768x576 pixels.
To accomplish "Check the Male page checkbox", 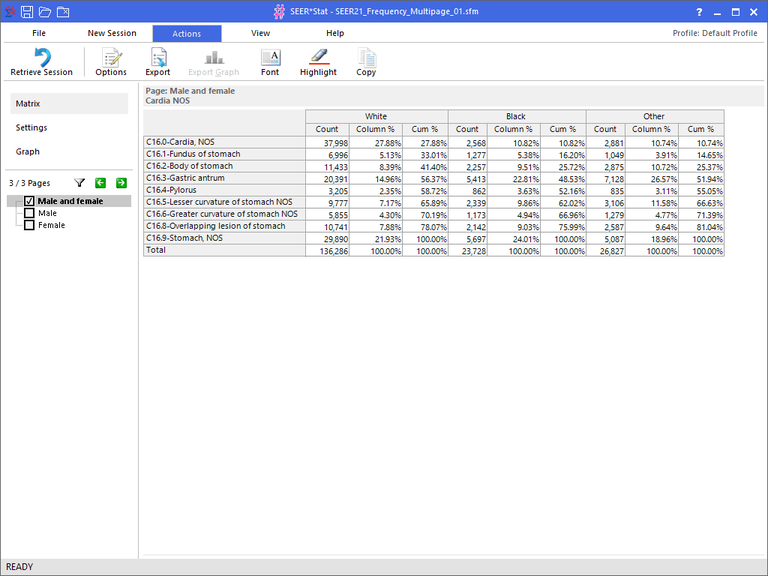I will [29, 213].
